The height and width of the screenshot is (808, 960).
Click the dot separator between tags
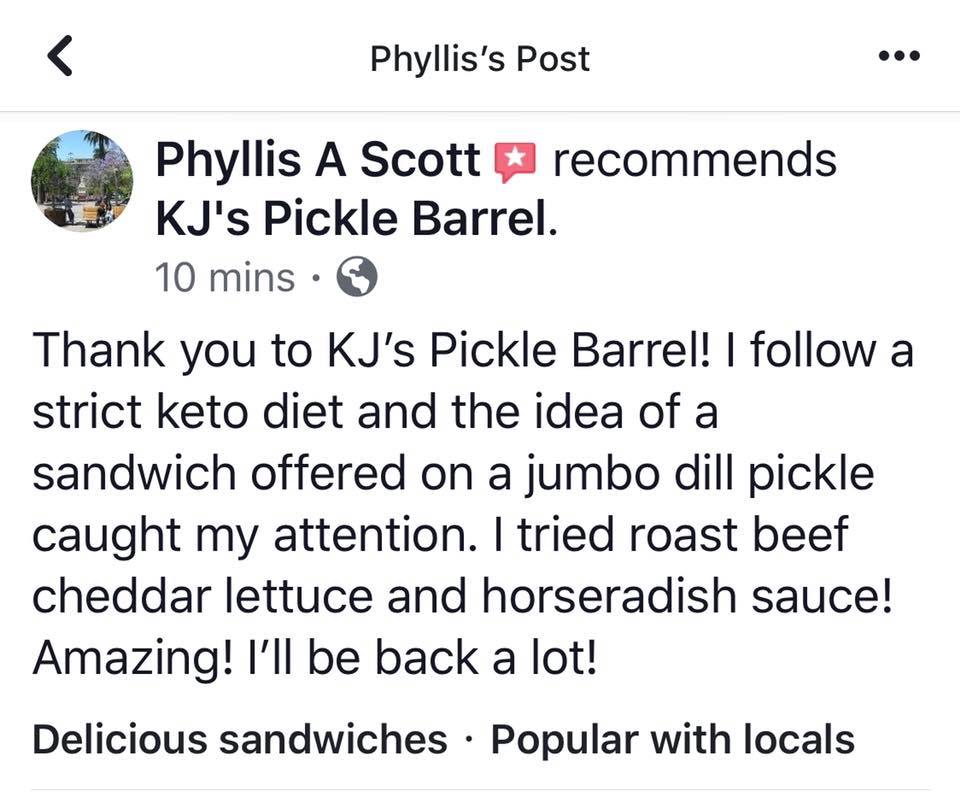tap(466, 739)
